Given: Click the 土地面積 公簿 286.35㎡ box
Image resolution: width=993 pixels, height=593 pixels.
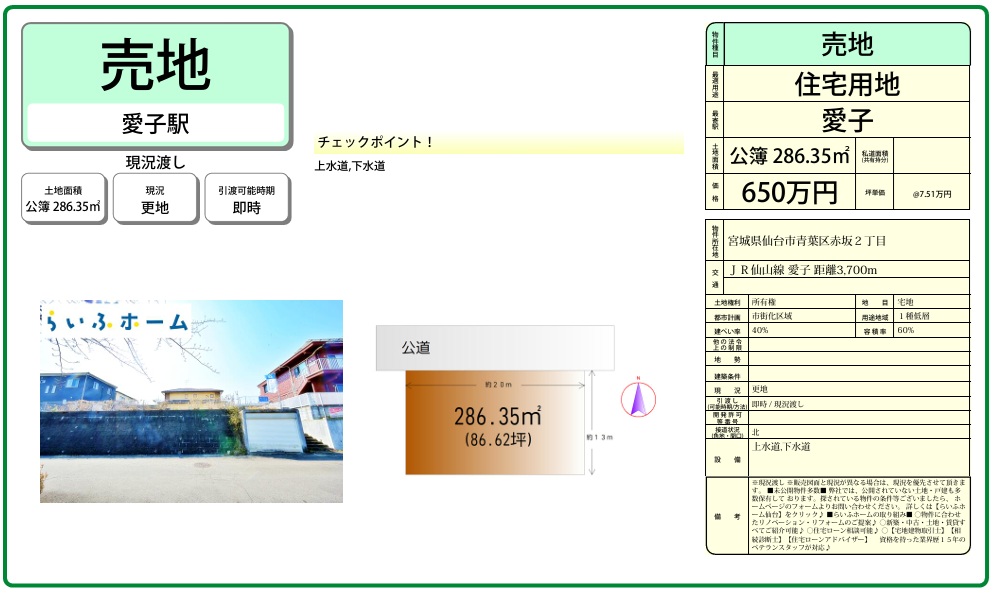Looking at the screenshot, I should point(63,199).
